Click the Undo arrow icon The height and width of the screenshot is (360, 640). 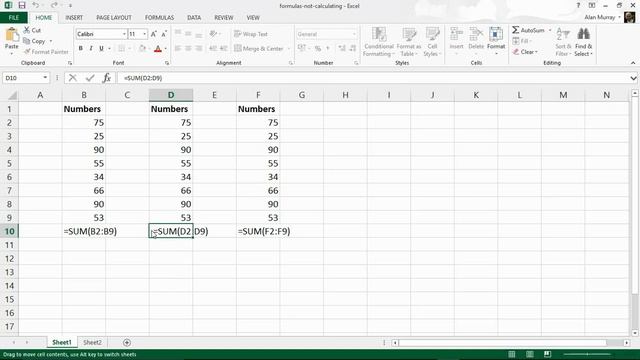click(36, 5)
